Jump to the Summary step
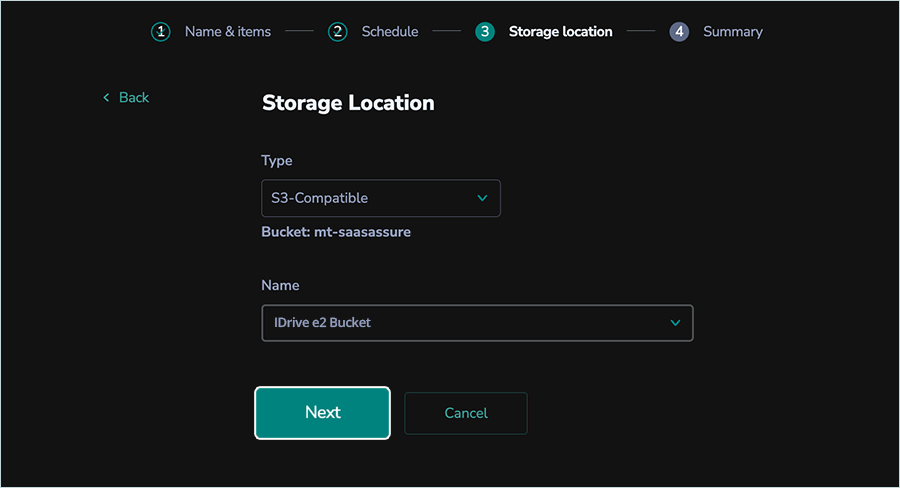This screenshot has height=488, width=900. pyautogui.click(x=732, y=32)
